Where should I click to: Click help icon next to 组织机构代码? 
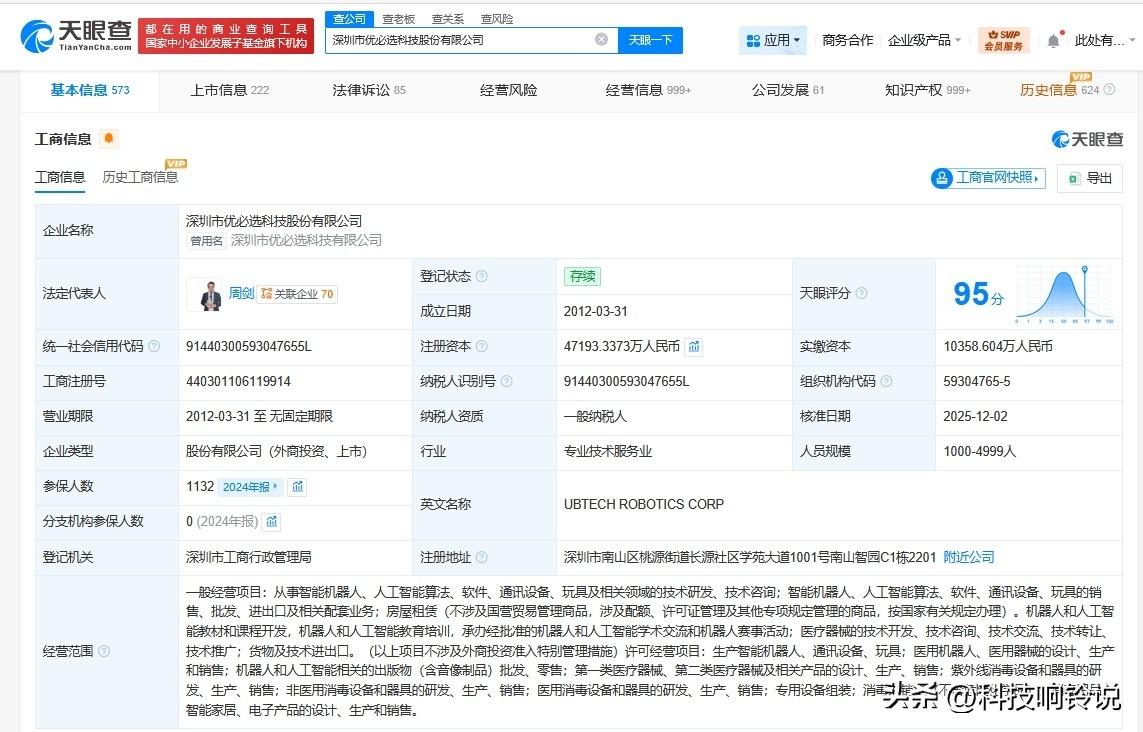tap(886, 381)
